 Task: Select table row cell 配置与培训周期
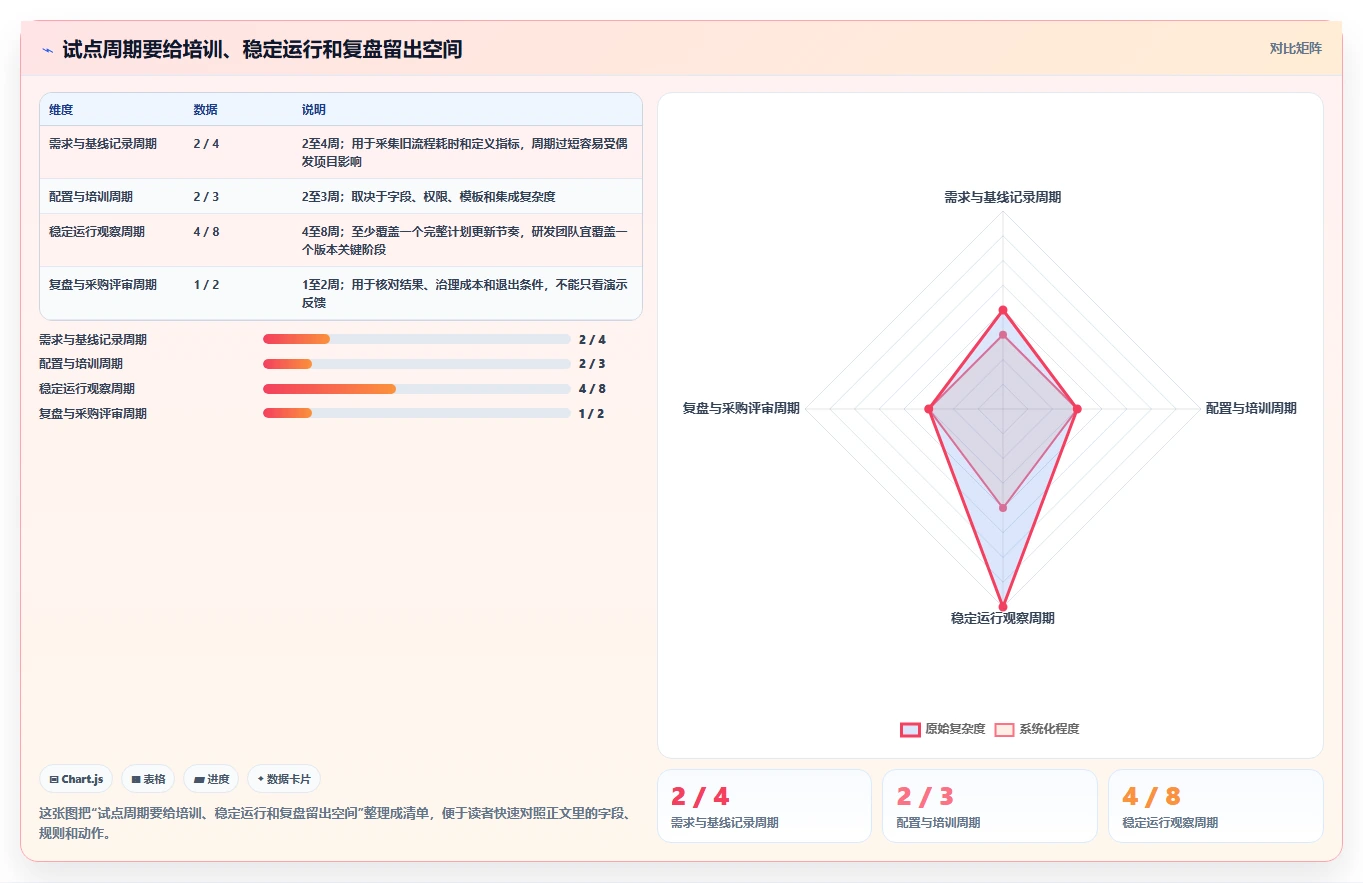91,196
